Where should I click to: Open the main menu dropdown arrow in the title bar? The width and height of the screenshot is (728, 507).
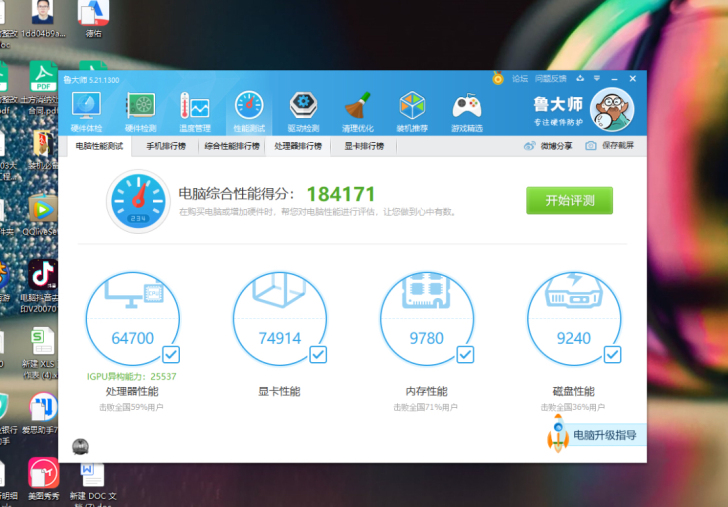[597, 78]
